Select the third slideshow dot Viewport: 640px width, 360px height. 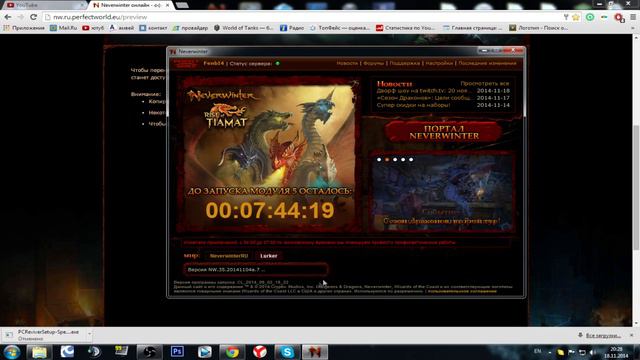point(395,160)
